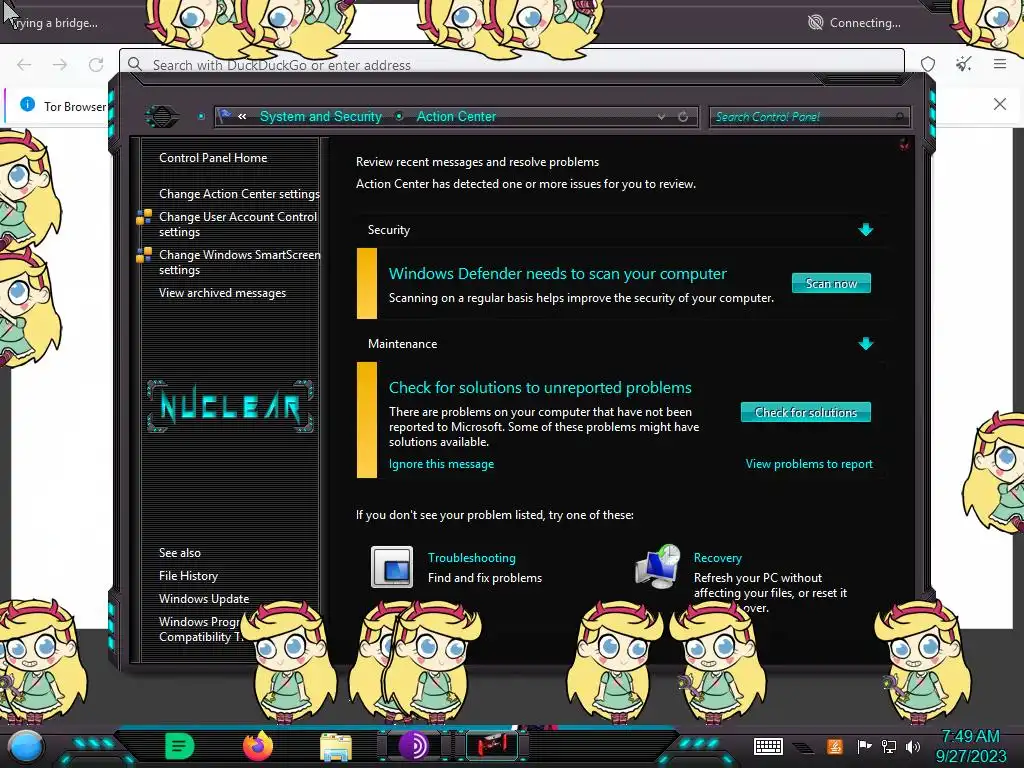Open File History in See also
The height and width of the screenshot is (768, 1024).
pos(188,575)
